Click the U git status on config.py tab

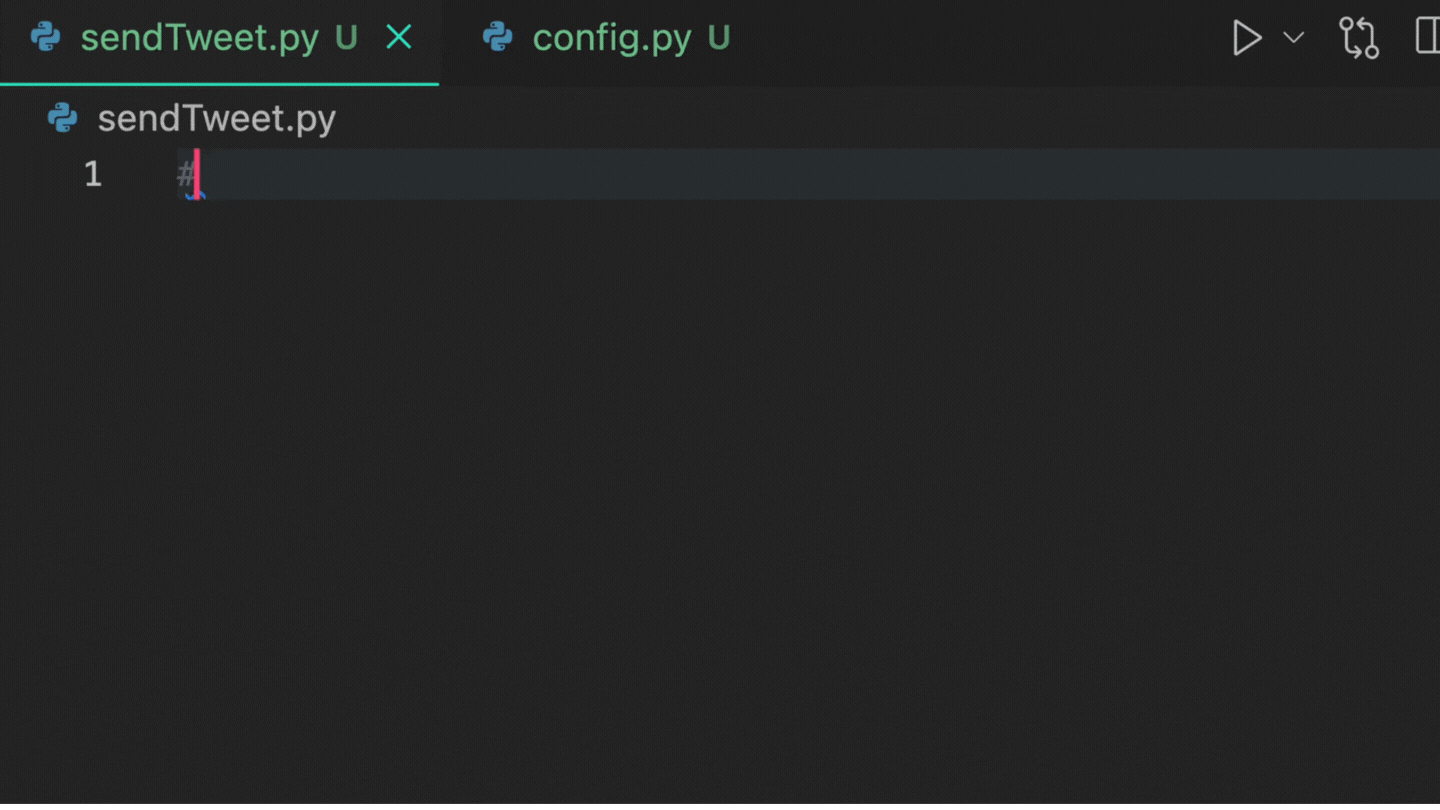(718, 38)
